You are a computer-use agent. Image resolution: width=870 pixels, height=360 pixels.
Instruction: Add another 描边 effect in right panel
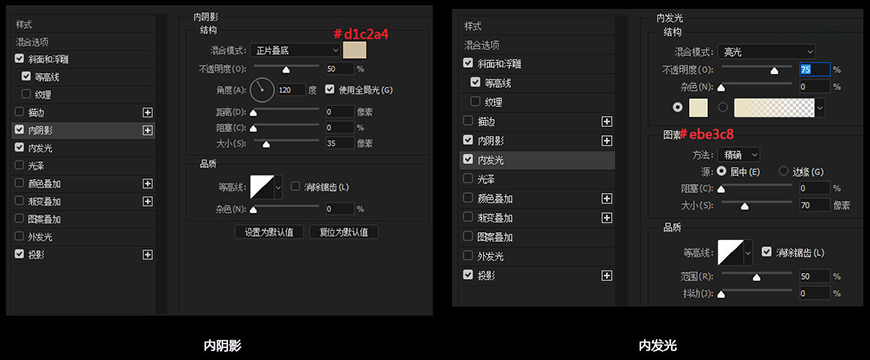click(607, 121)
